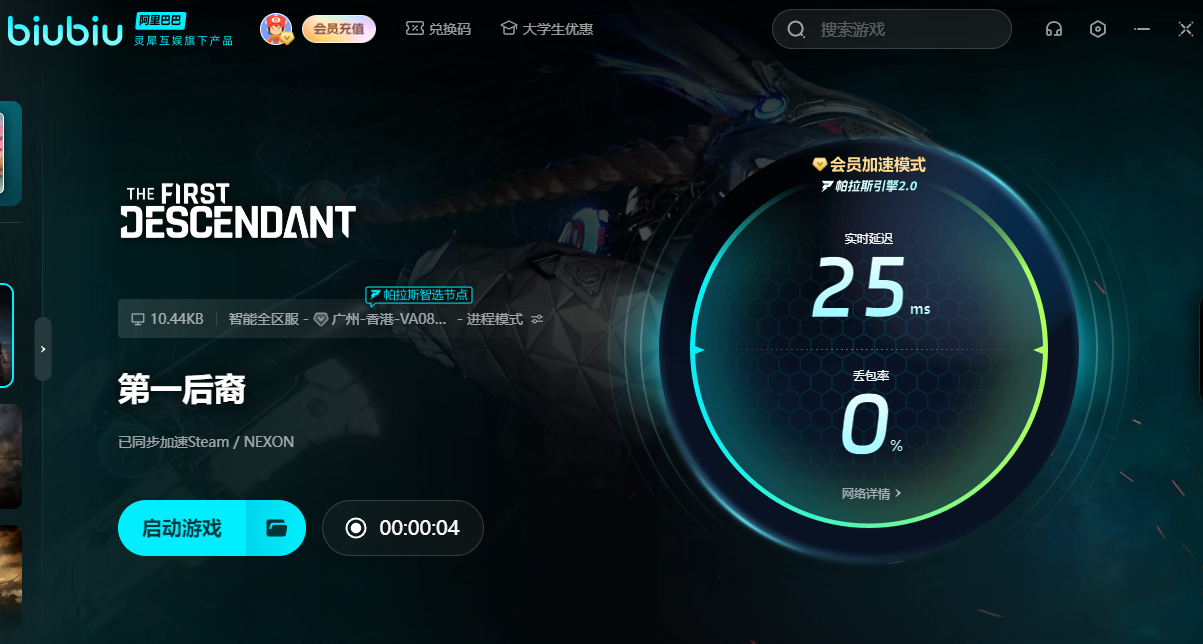Click the monitor icon next to 10.44KB
This screenshot has width=1203, height=644.
pos(138,319)
